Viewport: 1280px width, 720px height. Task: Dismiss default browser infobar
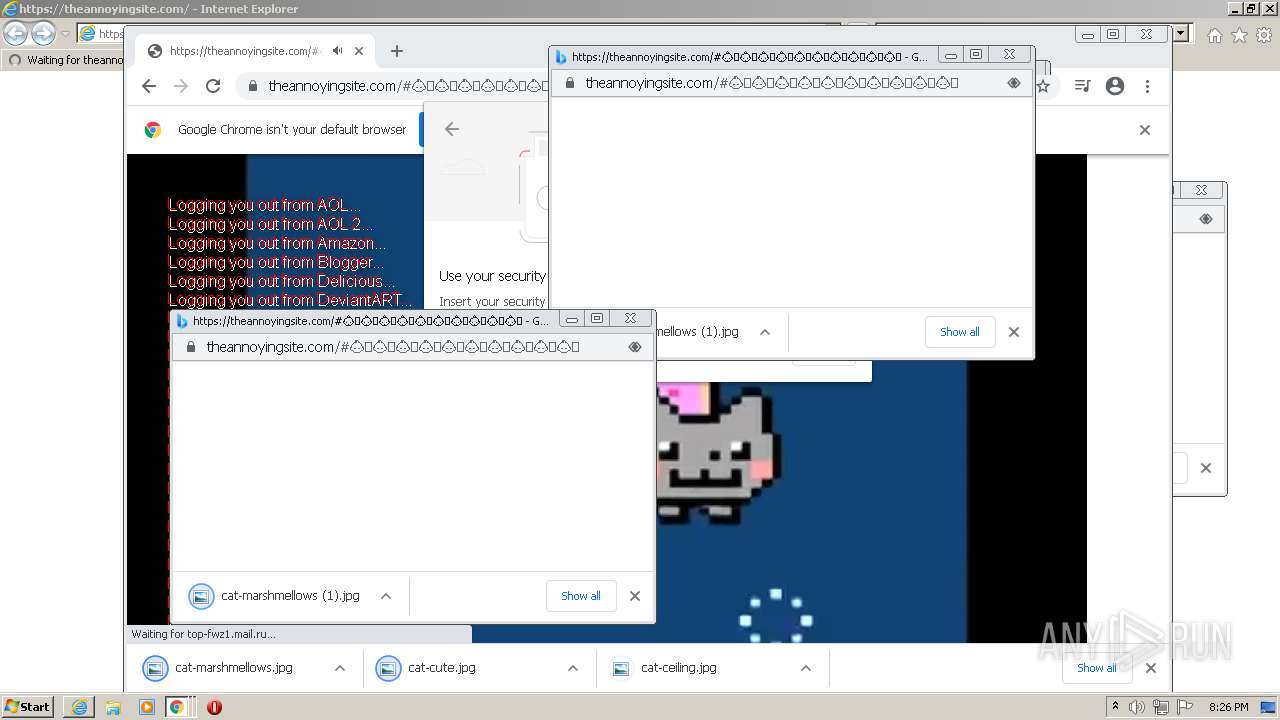(x=1145, y=130)
